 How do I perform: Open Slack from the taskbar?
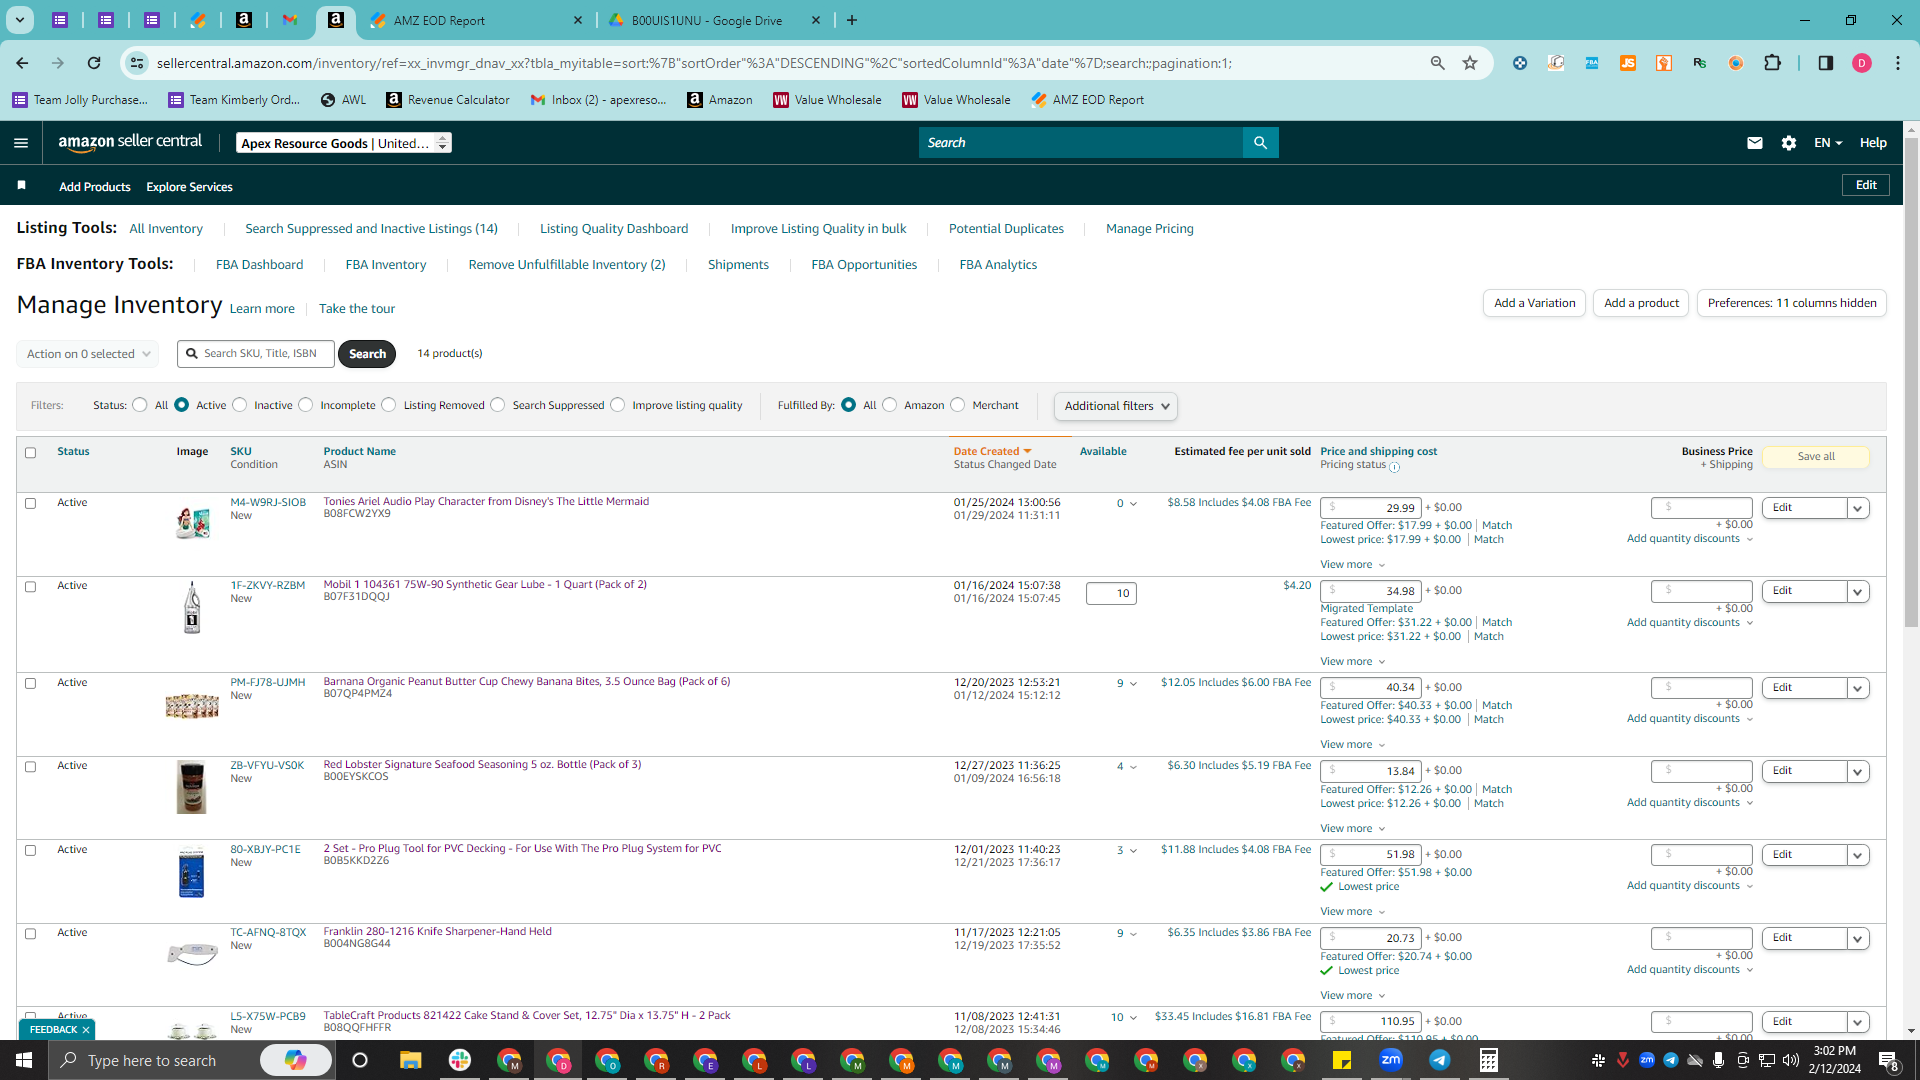coord(460,1060)
